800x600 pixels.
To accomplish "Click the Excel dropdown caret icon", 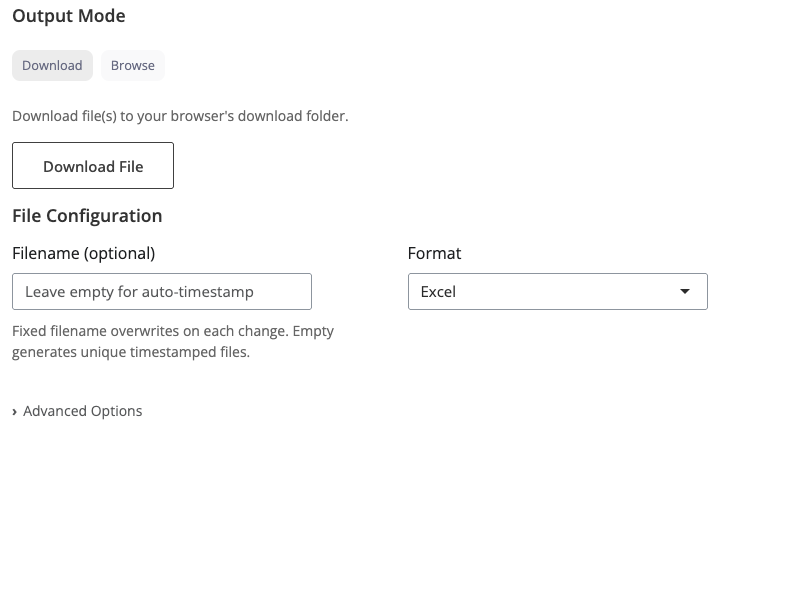I will pos(685,291).
